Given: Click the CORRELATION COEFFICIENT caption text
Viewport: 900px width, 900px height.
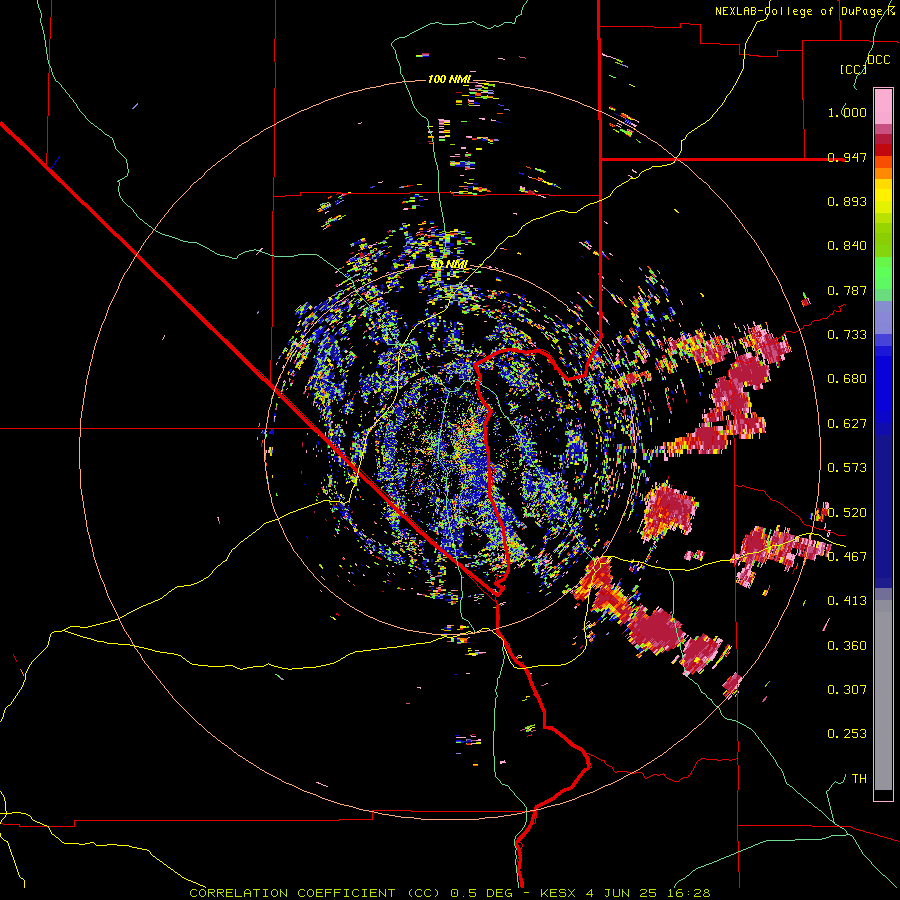Looking at the screenshot, I should 292,893.
